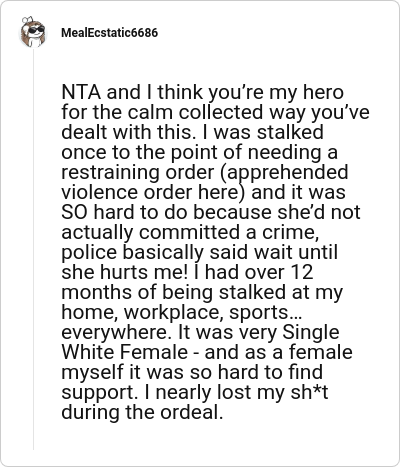
Task: Click the phrase "hard to find support"
Action: tap(192, 382)
